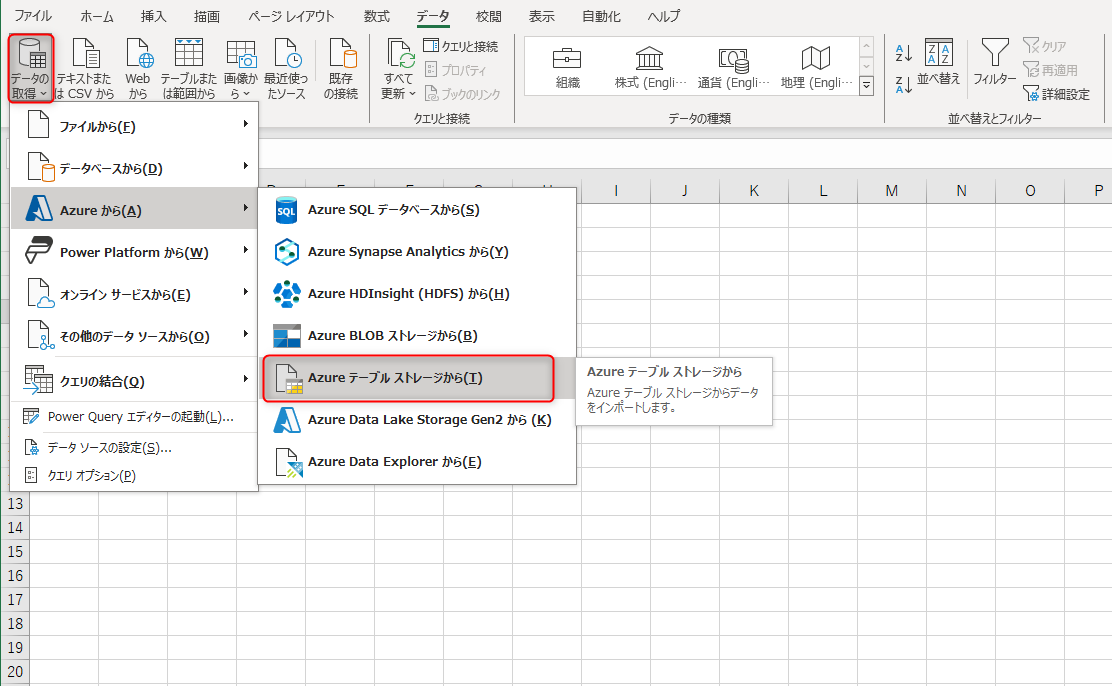
Task: Click 再適用 filter button
Action: 1050,70
